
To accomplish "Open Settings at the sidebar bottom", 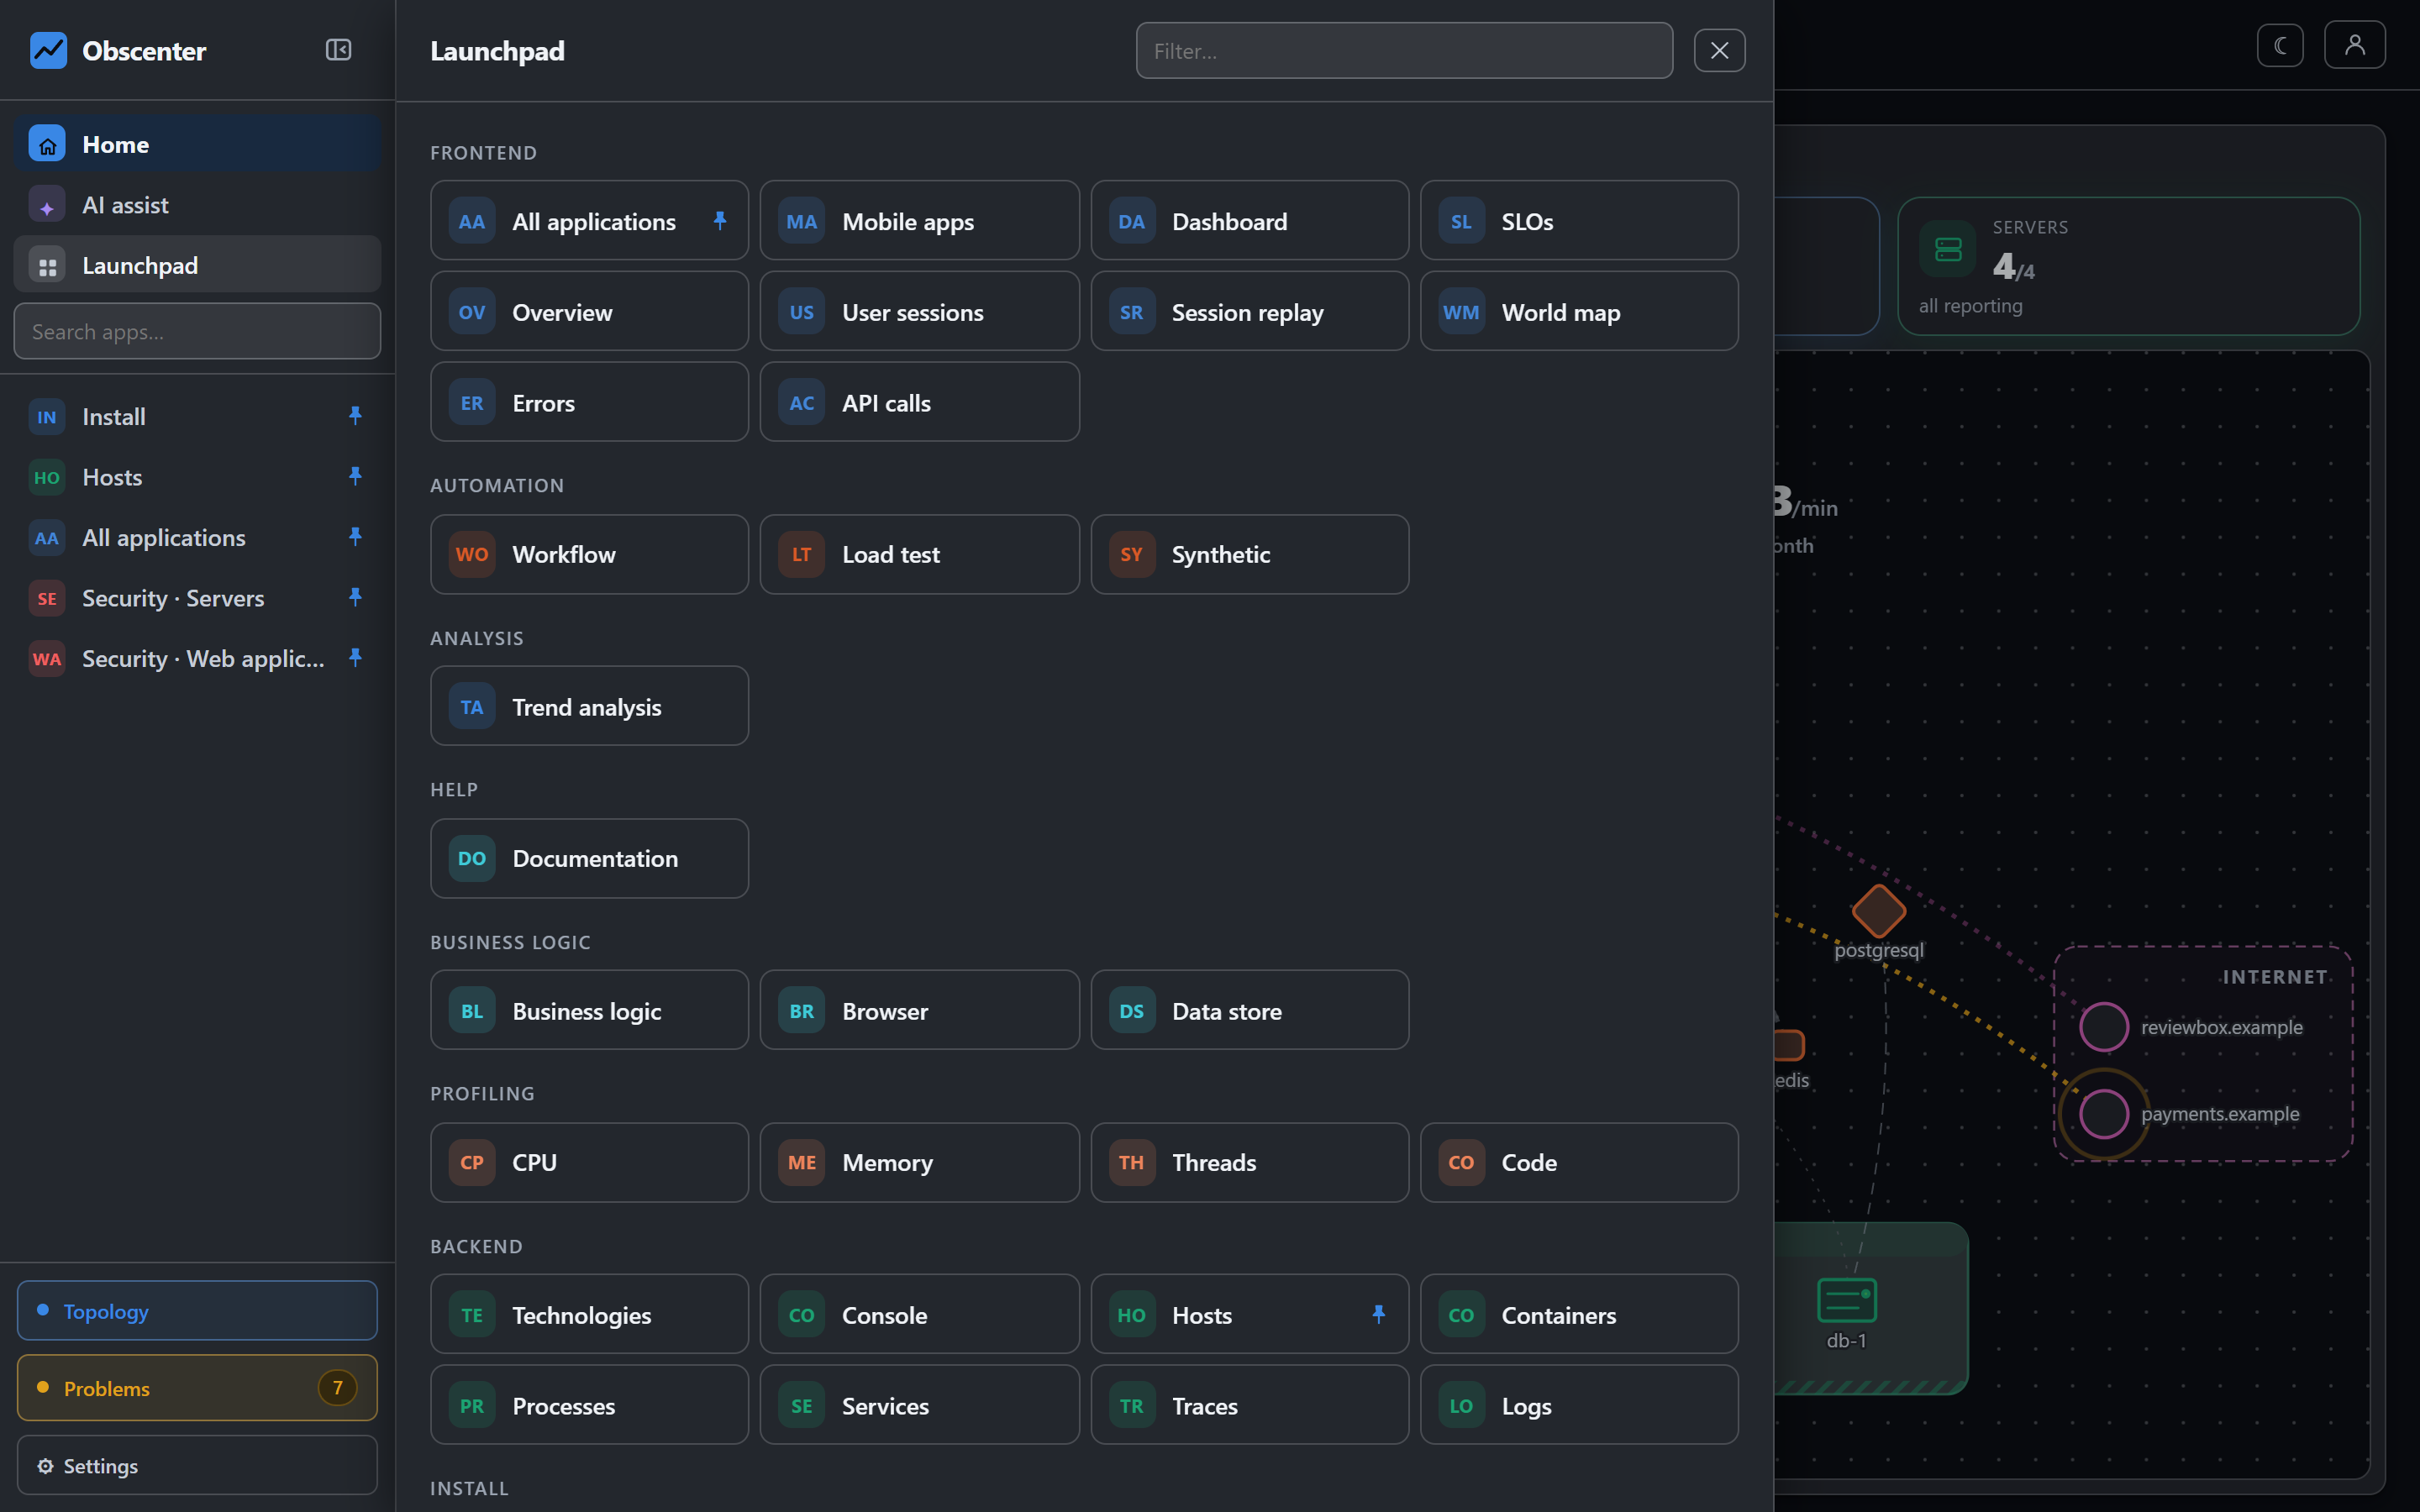I will [197, 1465].
